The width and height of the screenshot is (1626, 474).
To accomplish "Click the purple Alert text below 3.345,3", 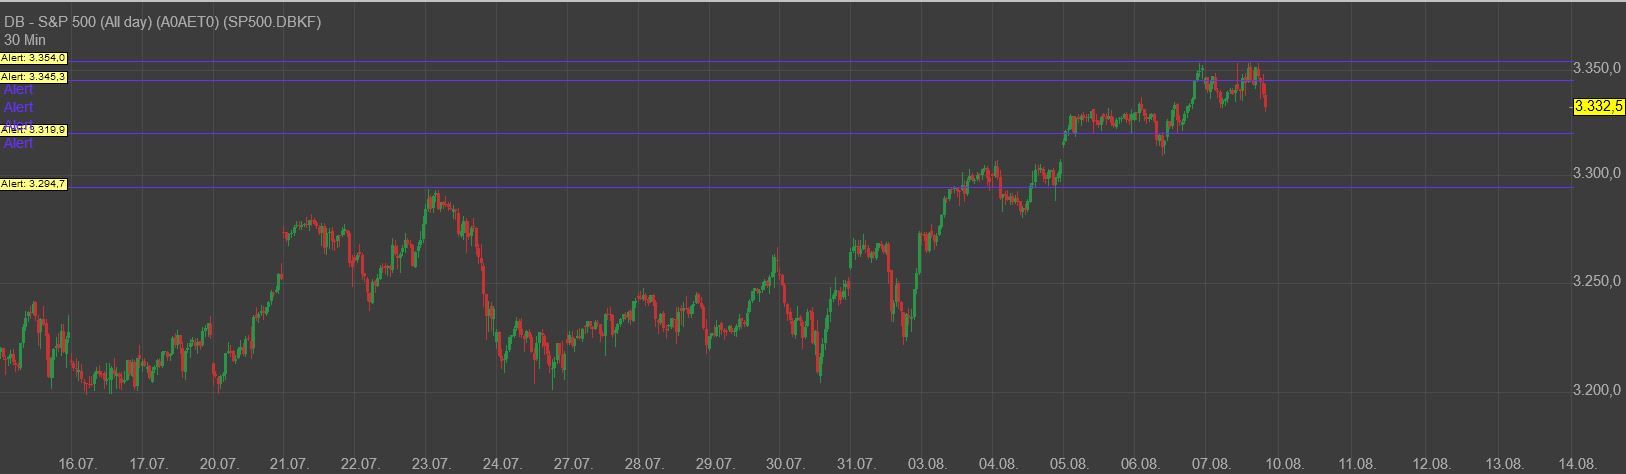I will (18, 90).
